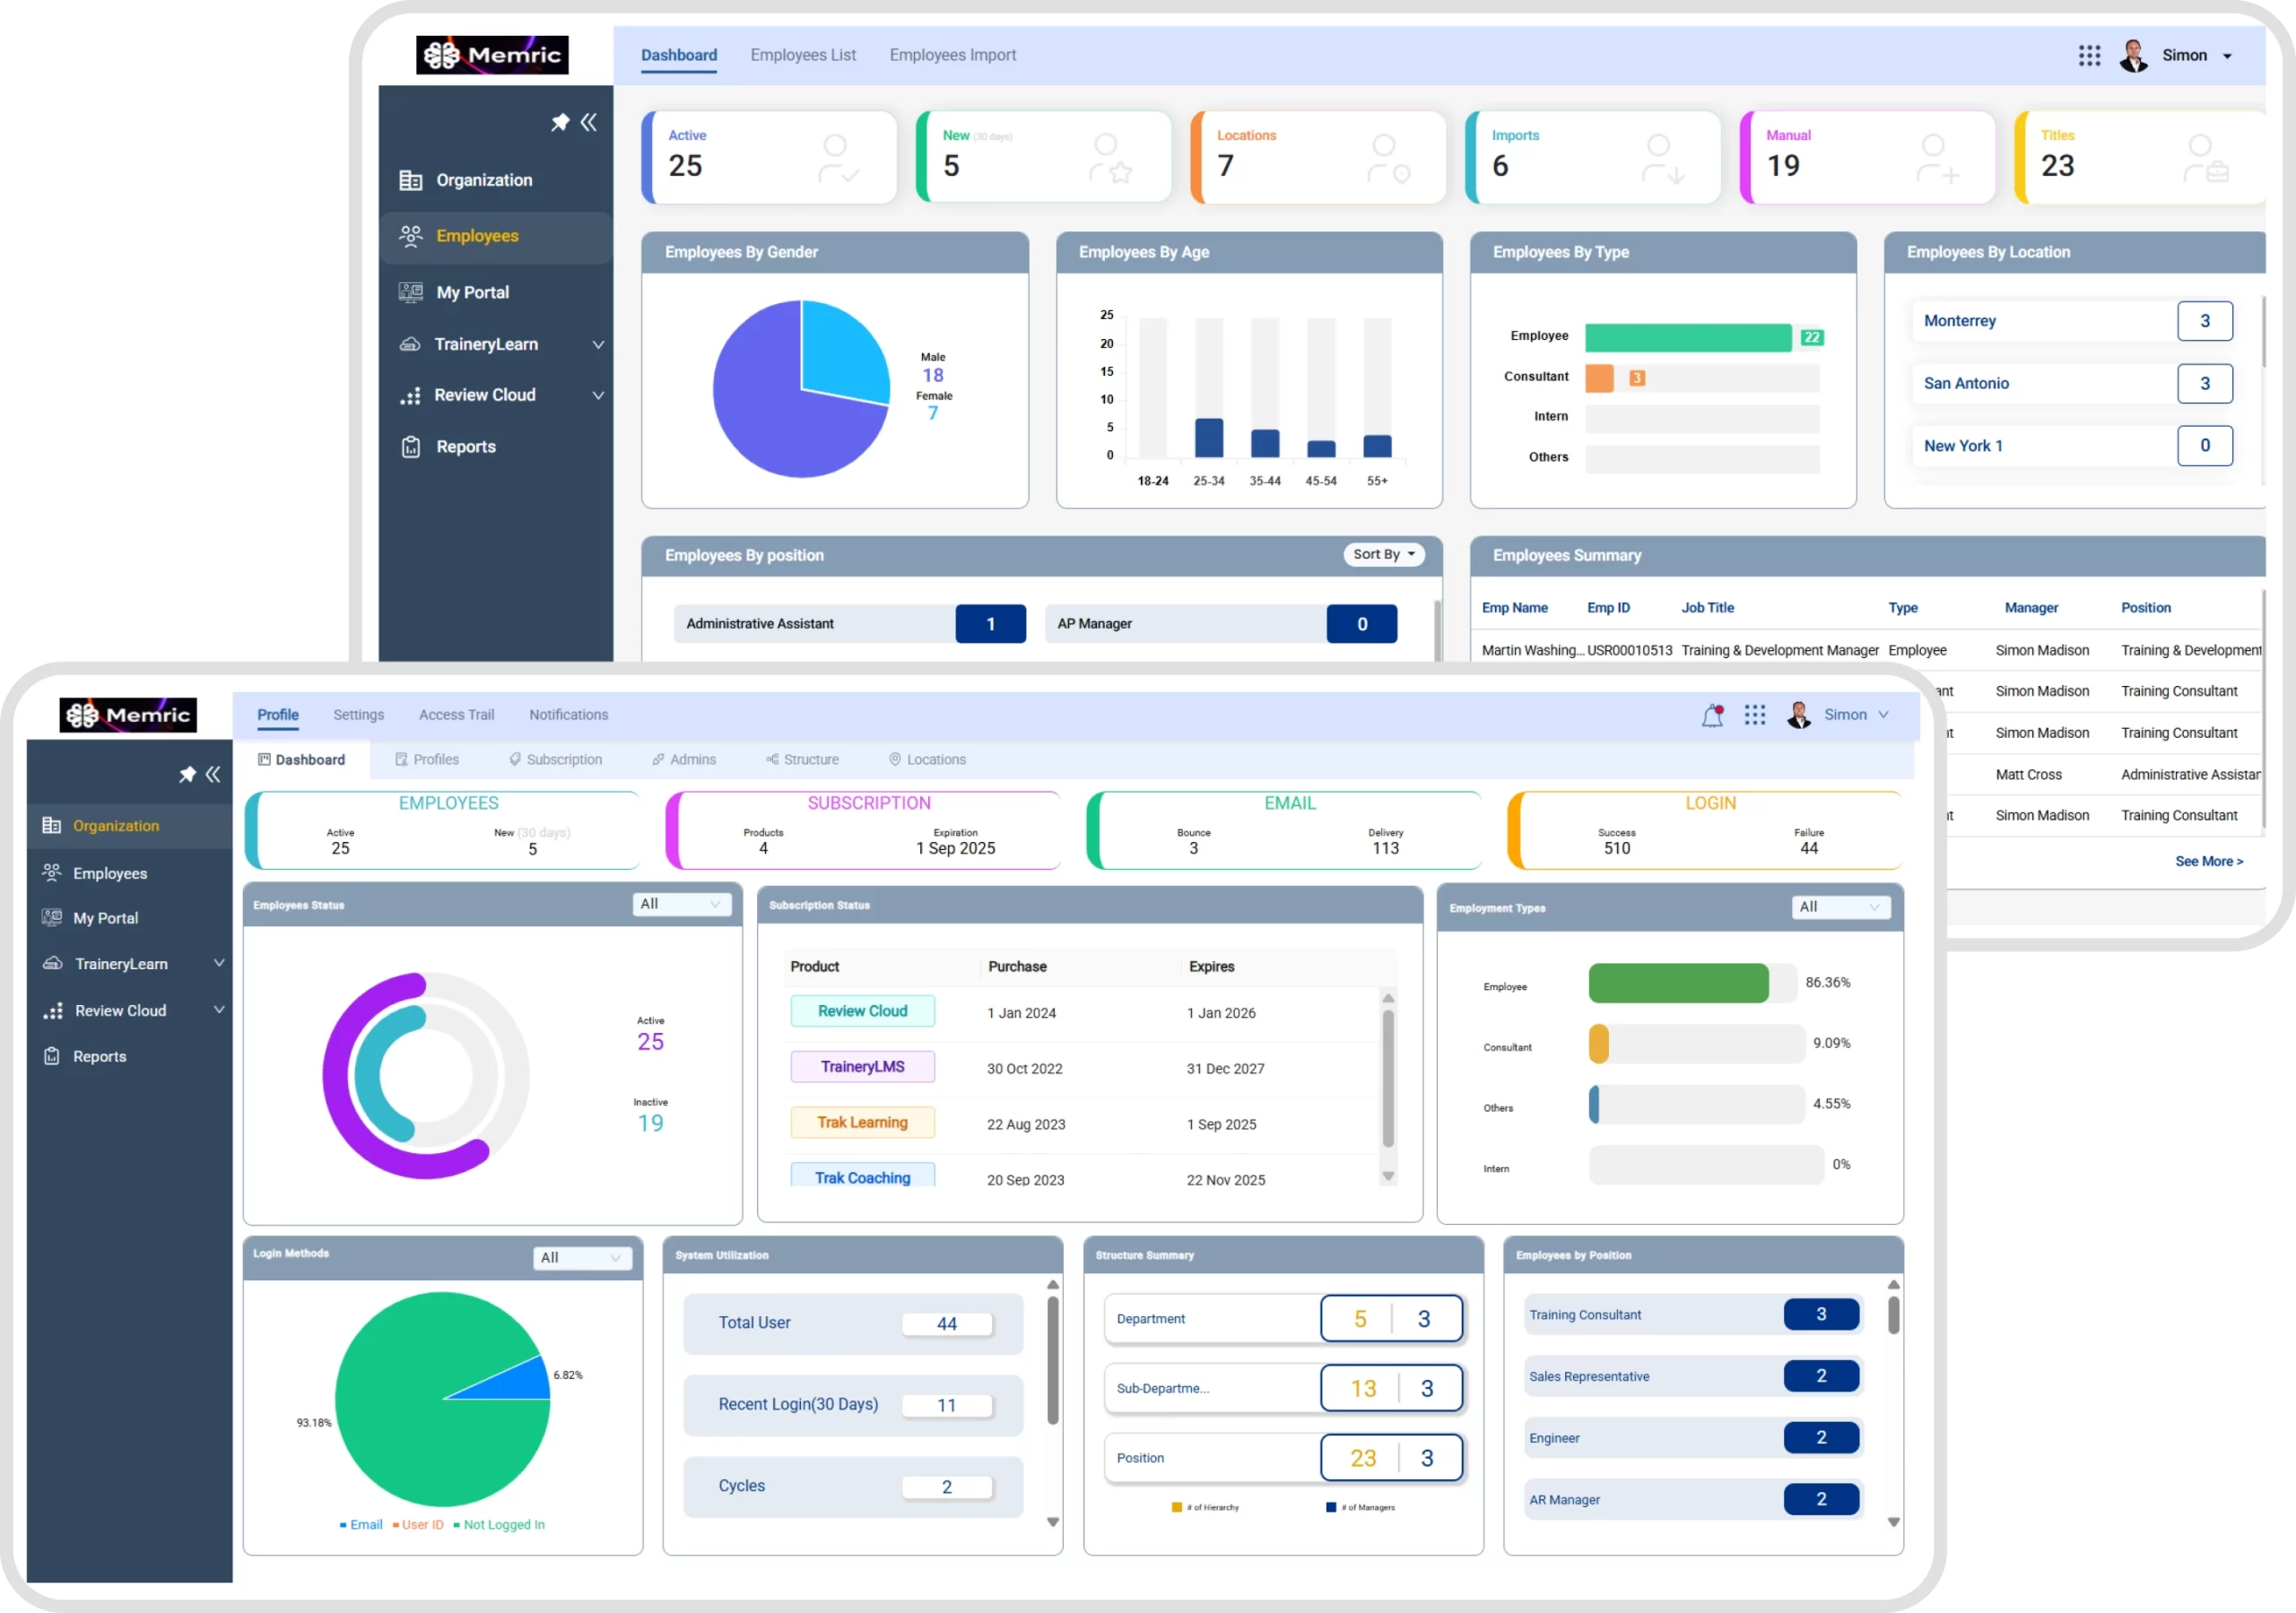Open Login Methods All dropdown

pos(581,1258)
